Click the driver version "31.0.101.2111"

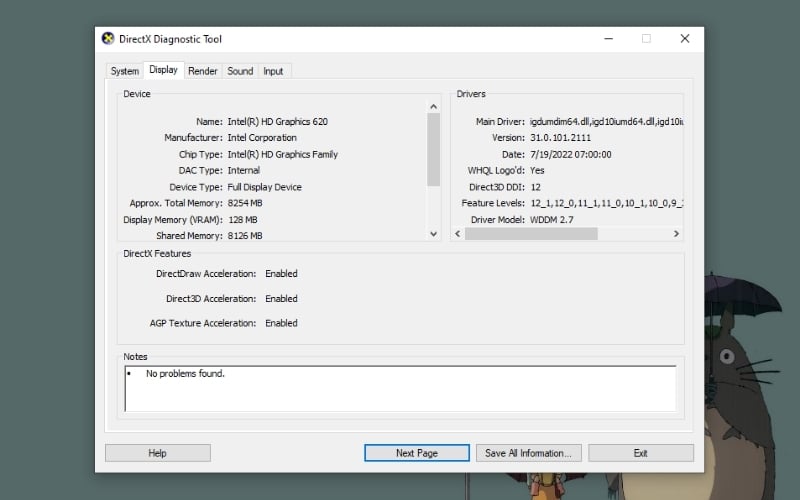tap(560, 138)
